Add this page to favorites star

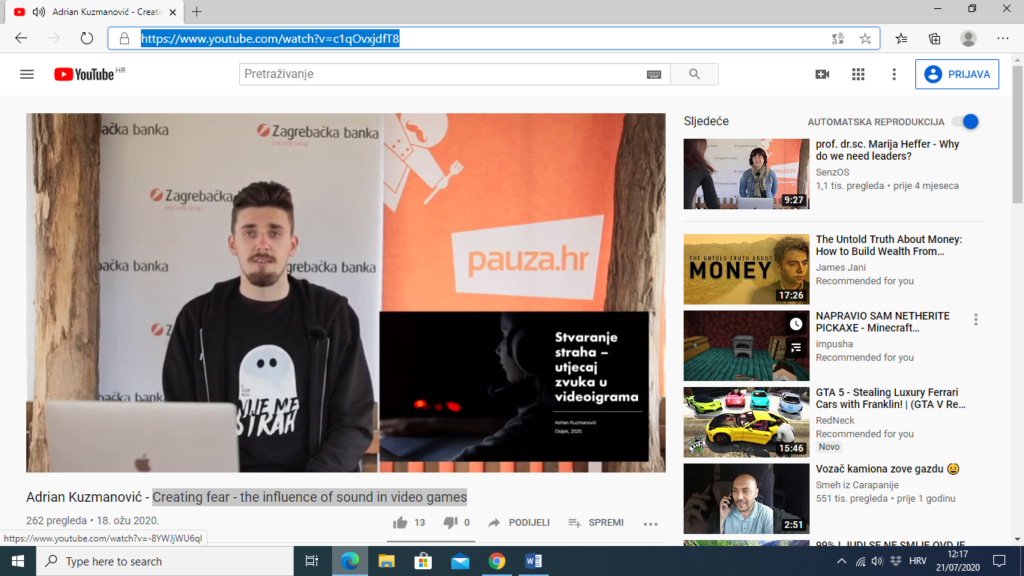tap(865, 39)
